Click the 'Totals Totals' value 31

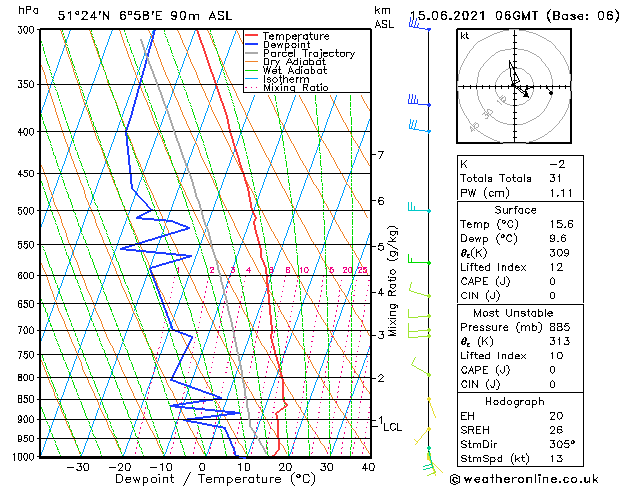click(x=556, y=178)
